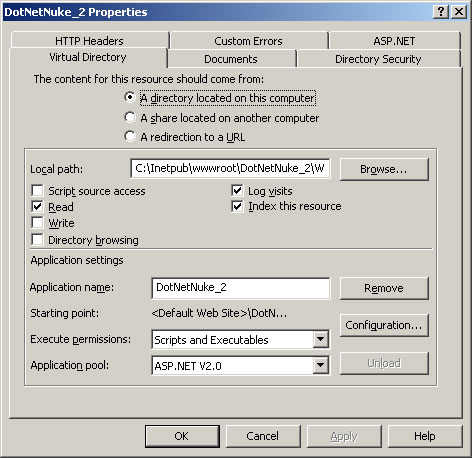Click the Browse... button for local path

coord(384,169)
